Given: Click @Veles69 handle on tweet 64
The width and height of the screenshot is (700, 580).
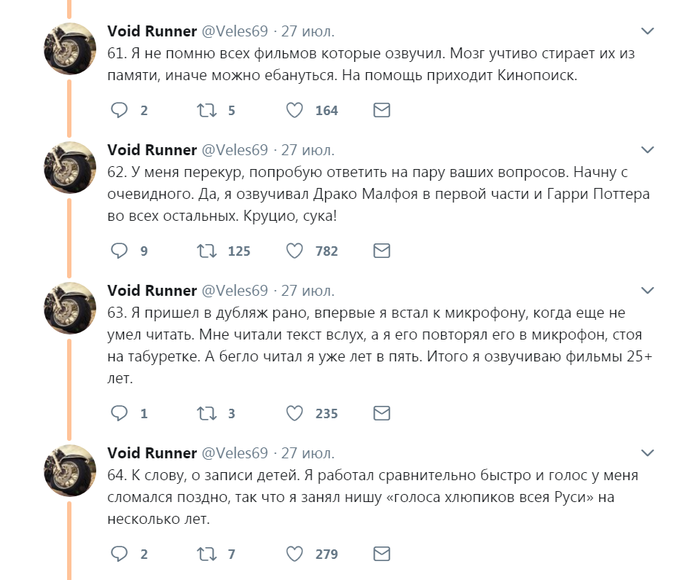Looking at the screenshot, I should [x=235, y=453].
